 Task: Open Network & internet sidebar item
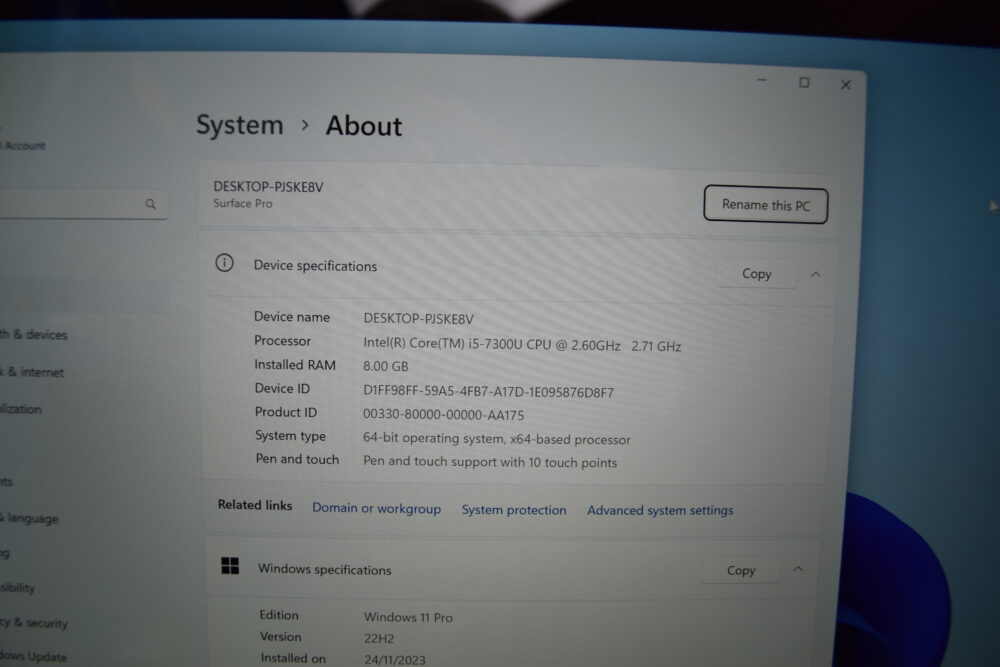coord(32,372)
